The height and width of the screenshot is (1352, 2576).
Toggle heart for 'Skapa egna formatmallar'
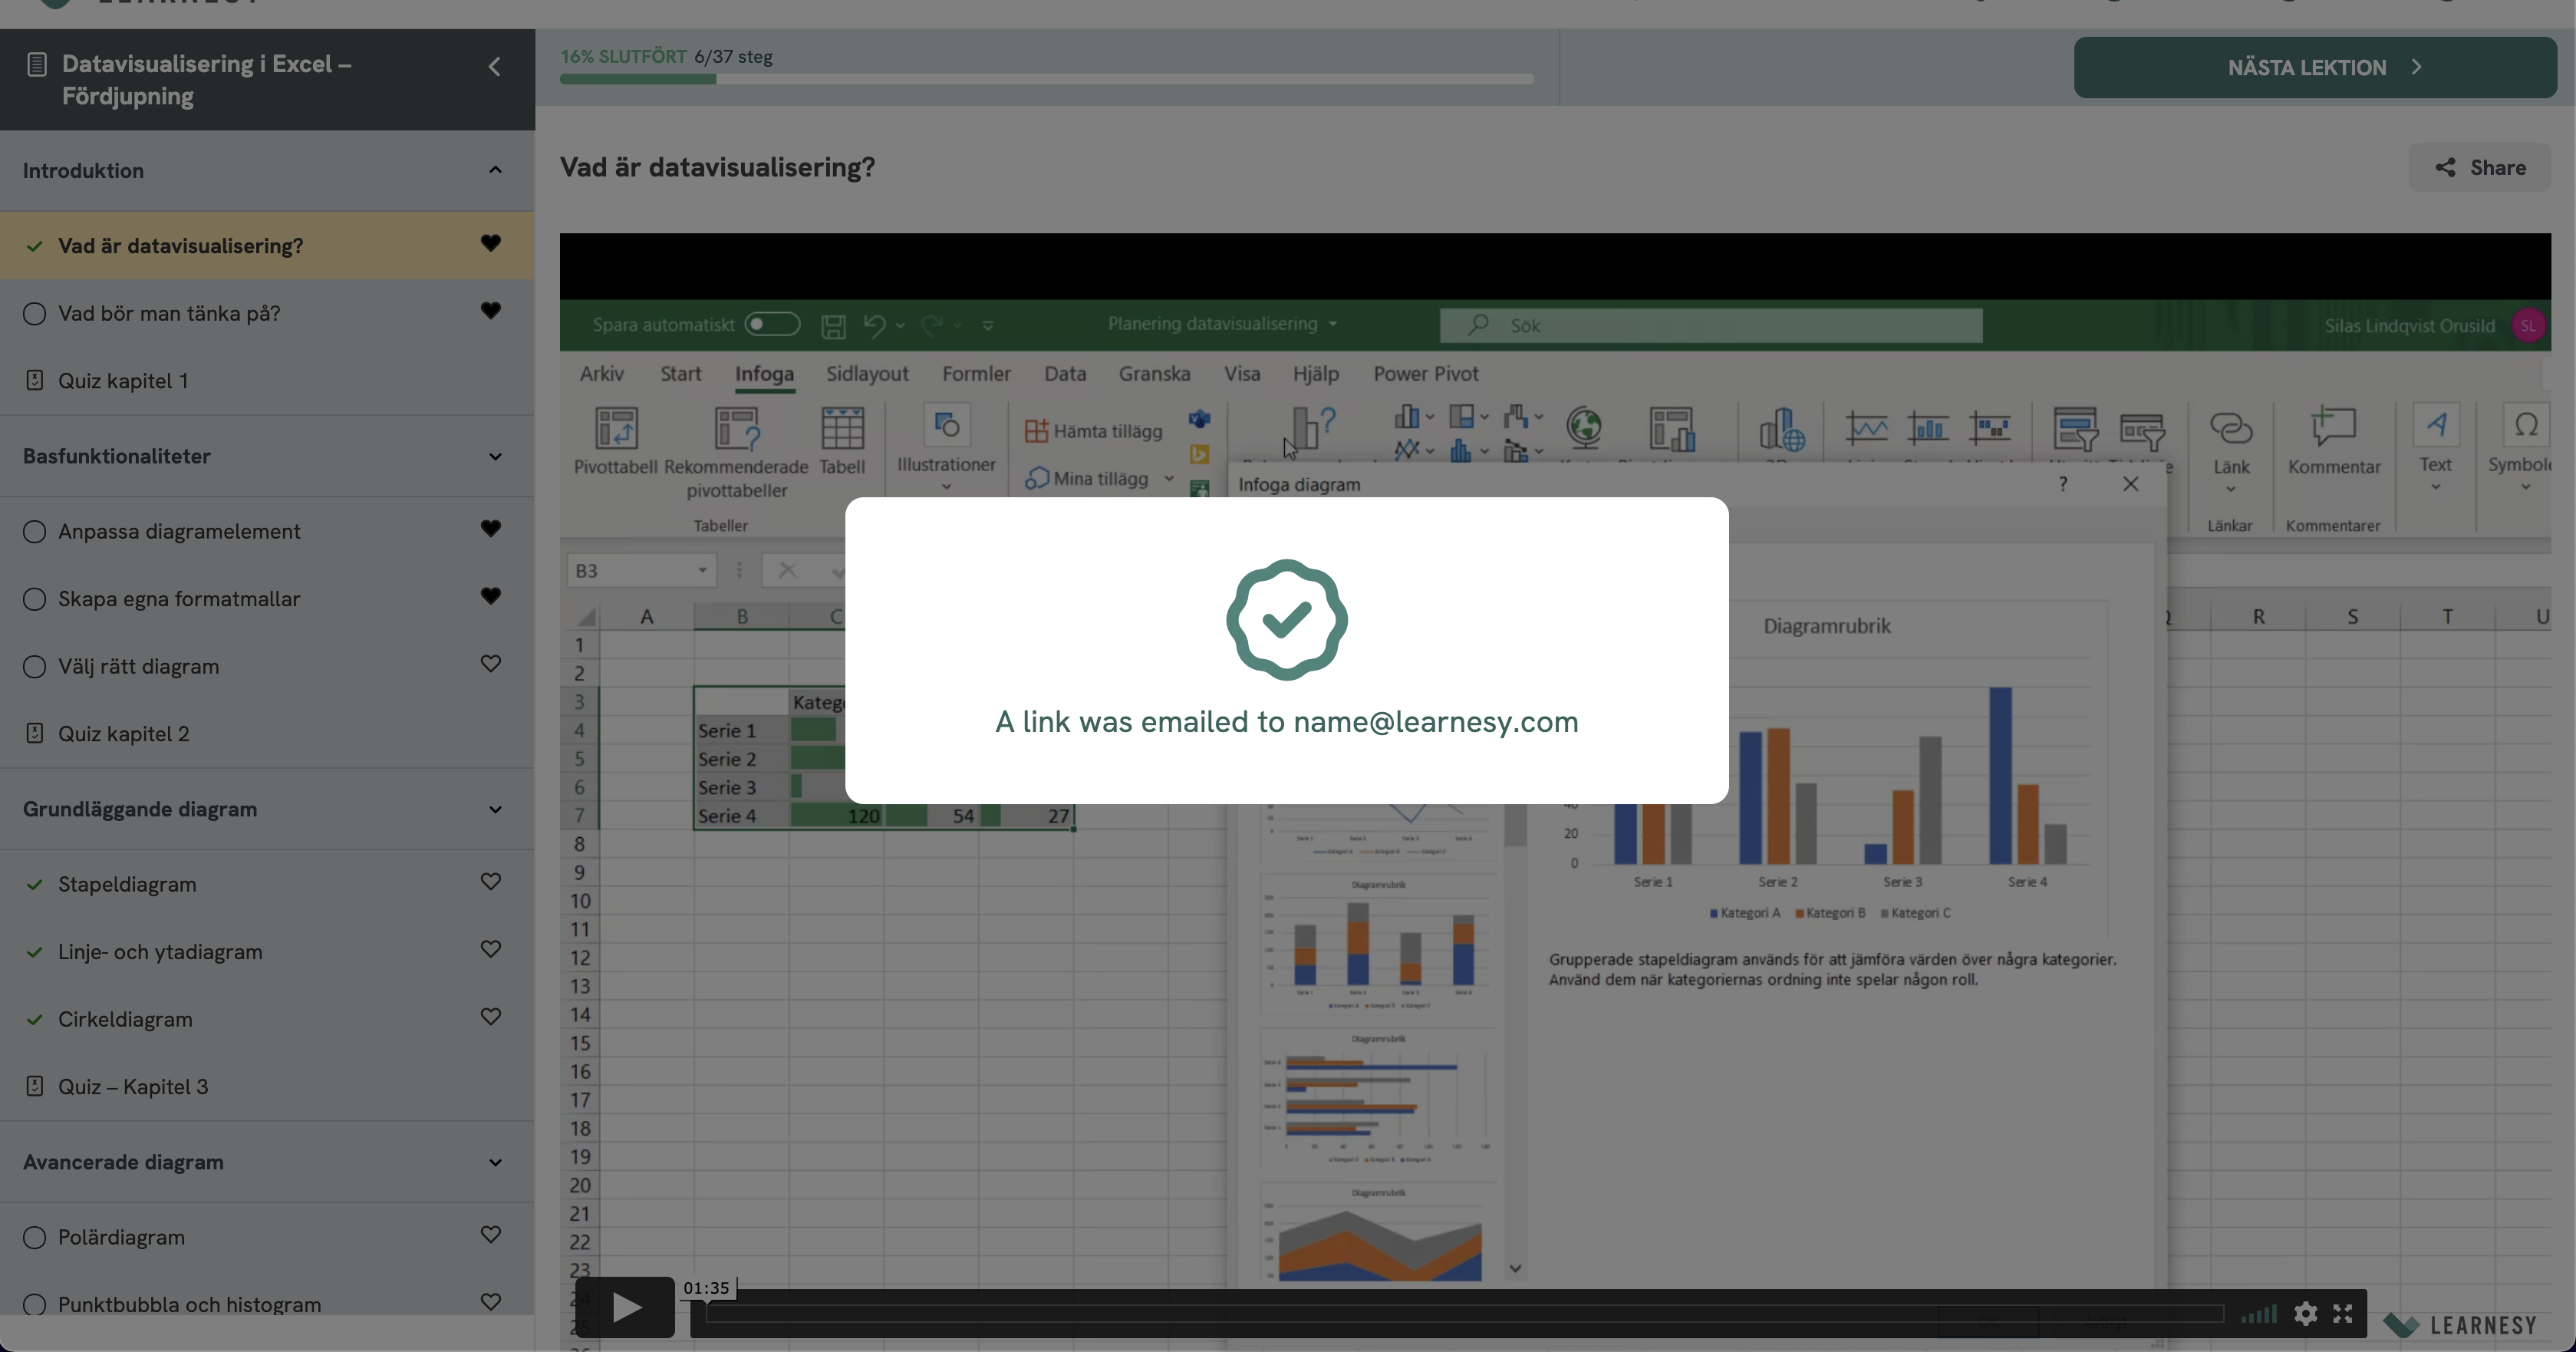point(490,596)
